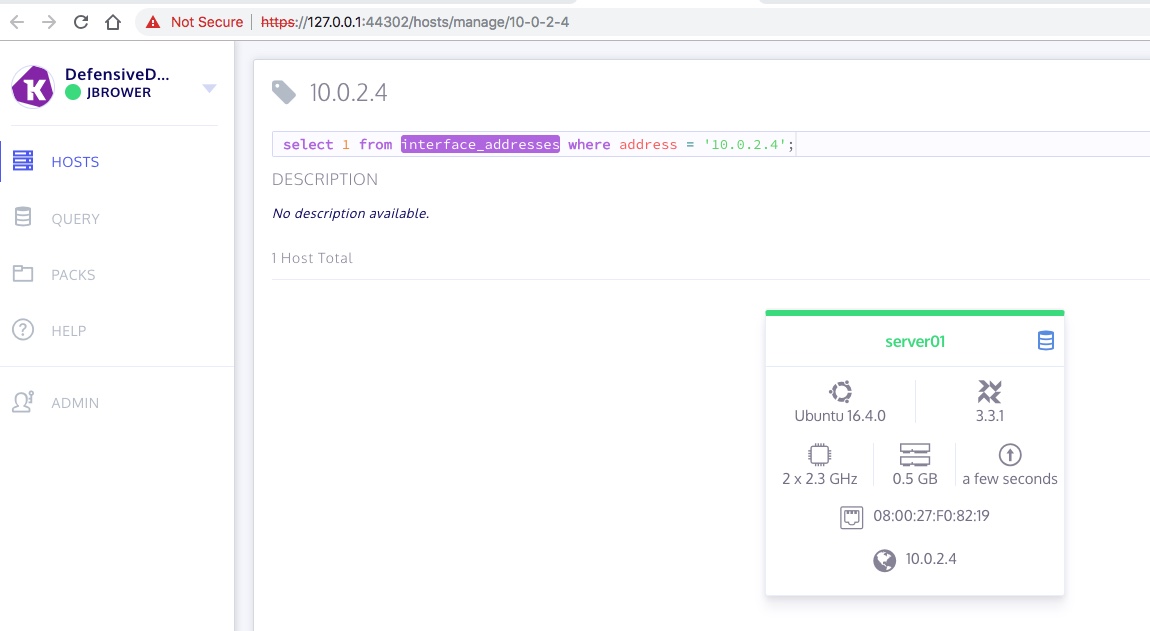Click the Query database icon in sidebar
The height and width of the screenshot is (631, 1150).
(23, 218)
